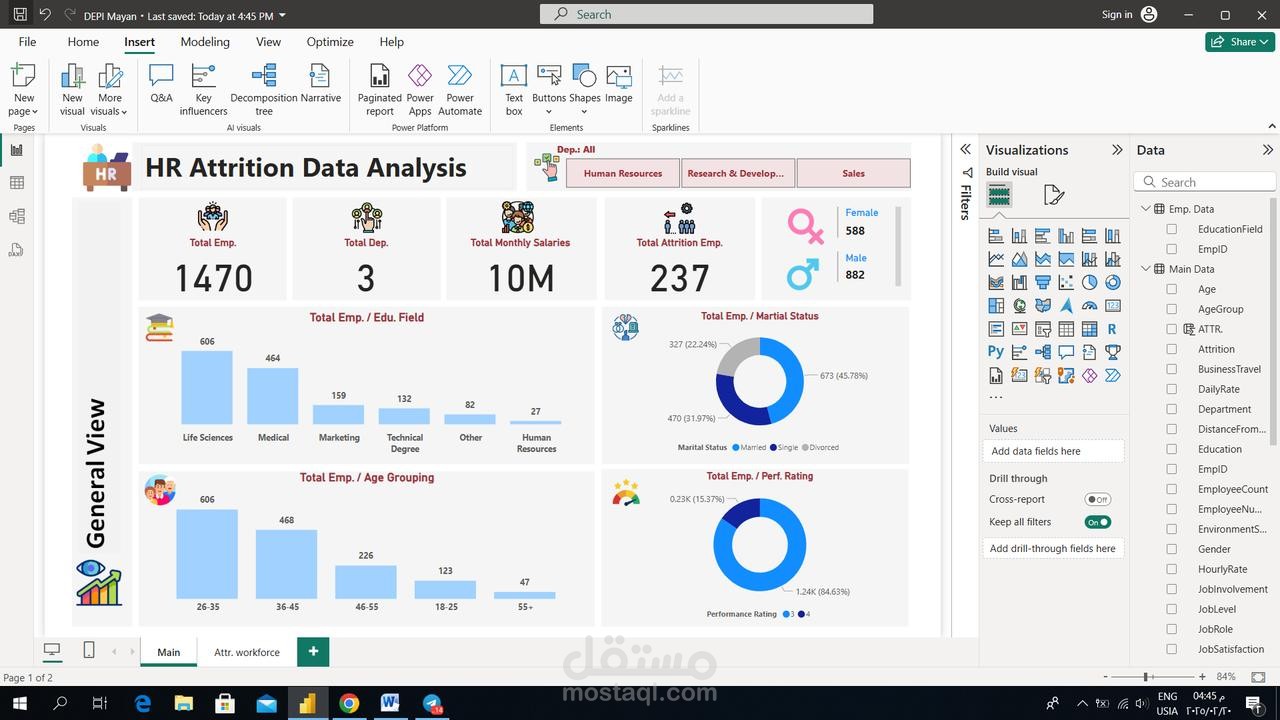Add Key influencers visual from ribbon
1280x720 pixels.
pyautogui.click(x=204, y=90)
